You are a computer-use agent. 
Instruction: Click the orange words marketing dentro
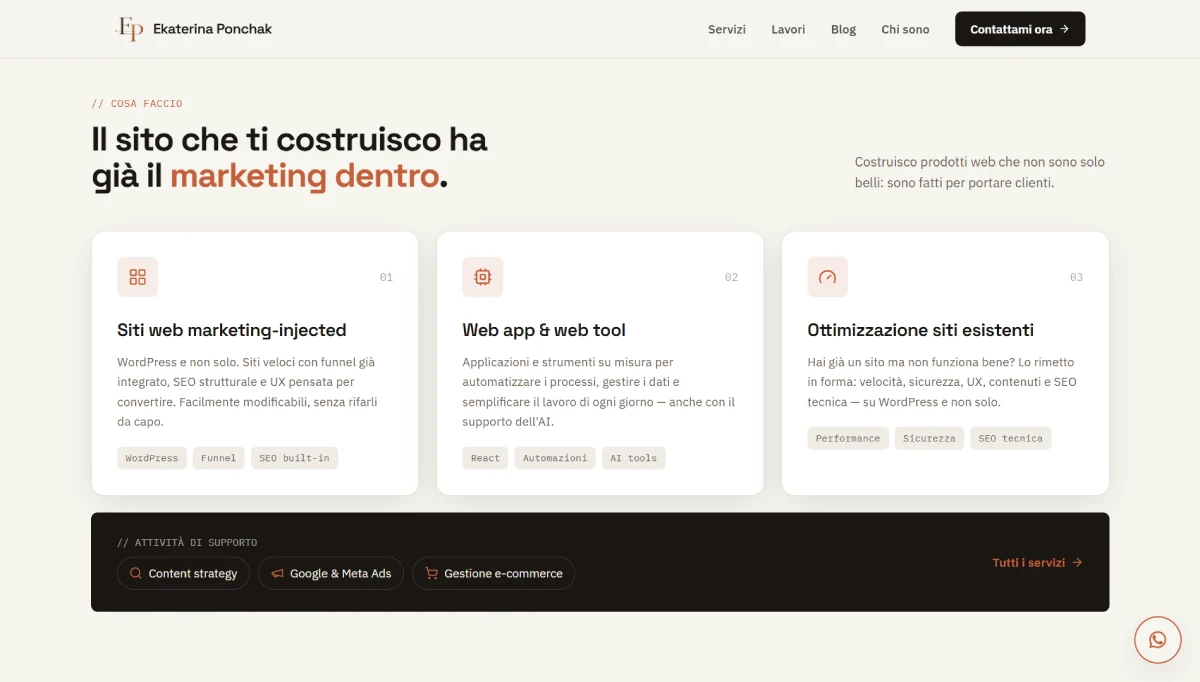[304, 176]
